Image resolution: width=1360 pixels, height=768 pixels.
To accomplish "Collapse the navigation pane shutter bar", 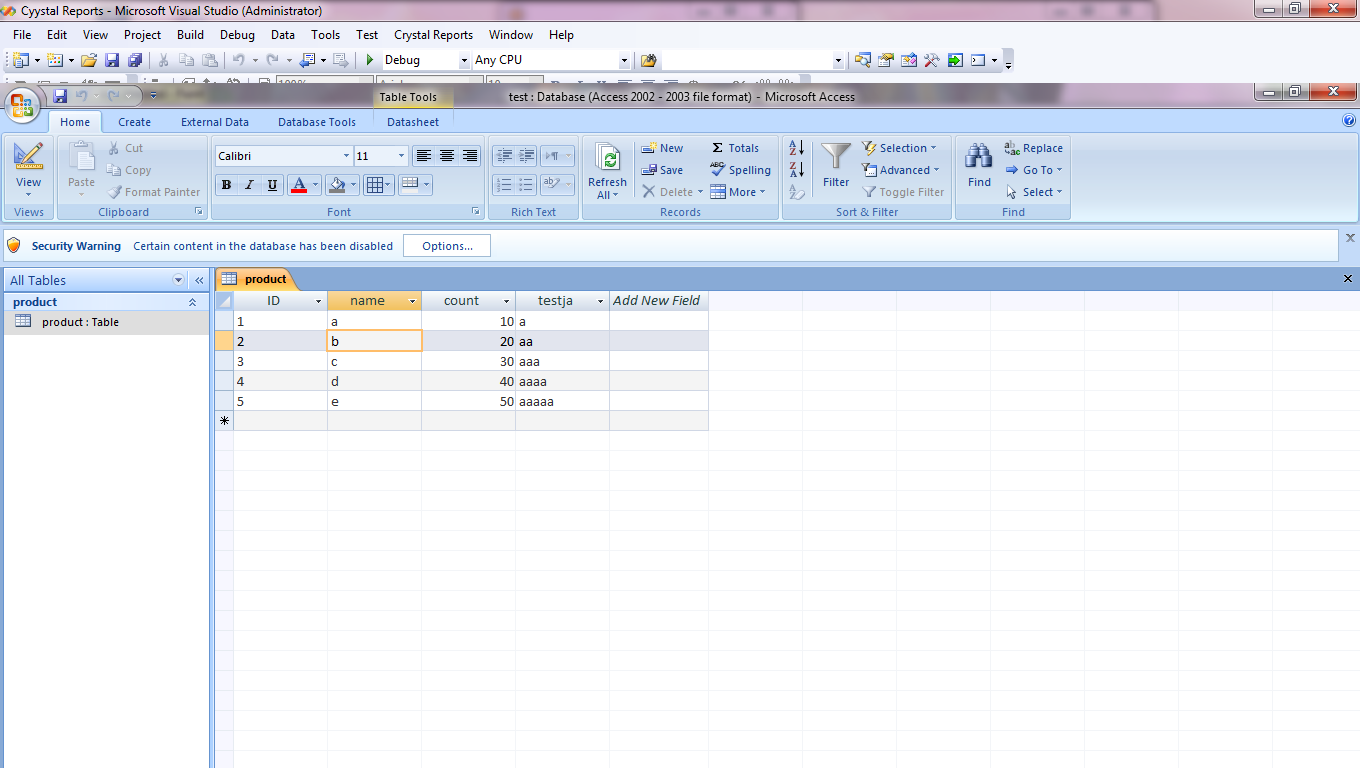I will (199, 281).
